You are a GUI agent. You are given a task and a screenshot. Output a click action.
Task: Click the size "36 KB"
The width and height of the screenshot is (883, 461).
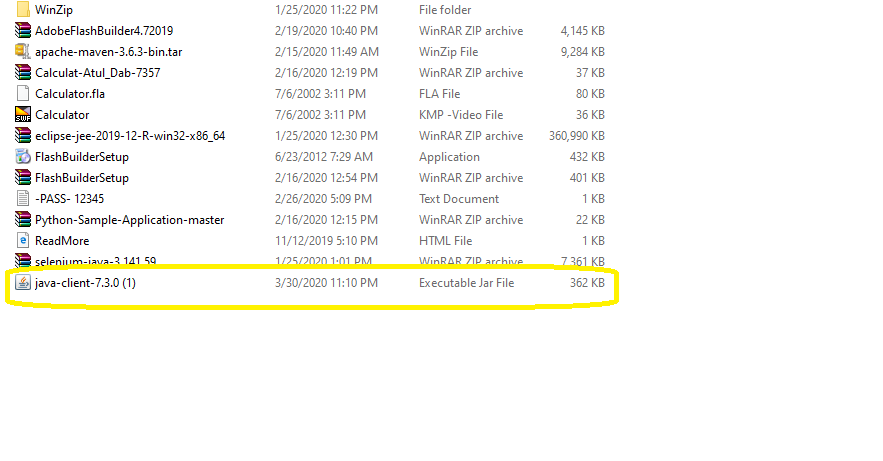(590, 115)
